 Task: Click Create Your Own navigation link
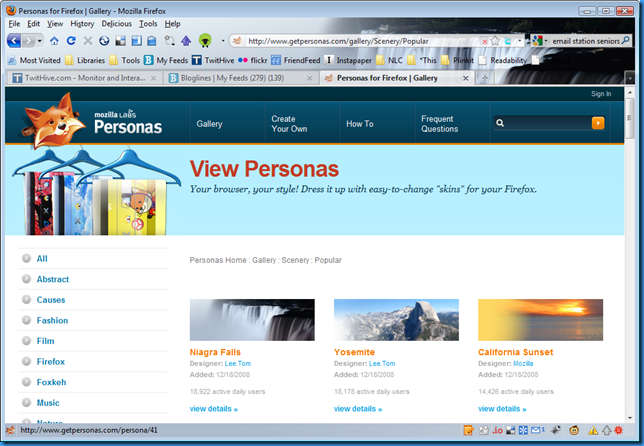pos(289,124)
